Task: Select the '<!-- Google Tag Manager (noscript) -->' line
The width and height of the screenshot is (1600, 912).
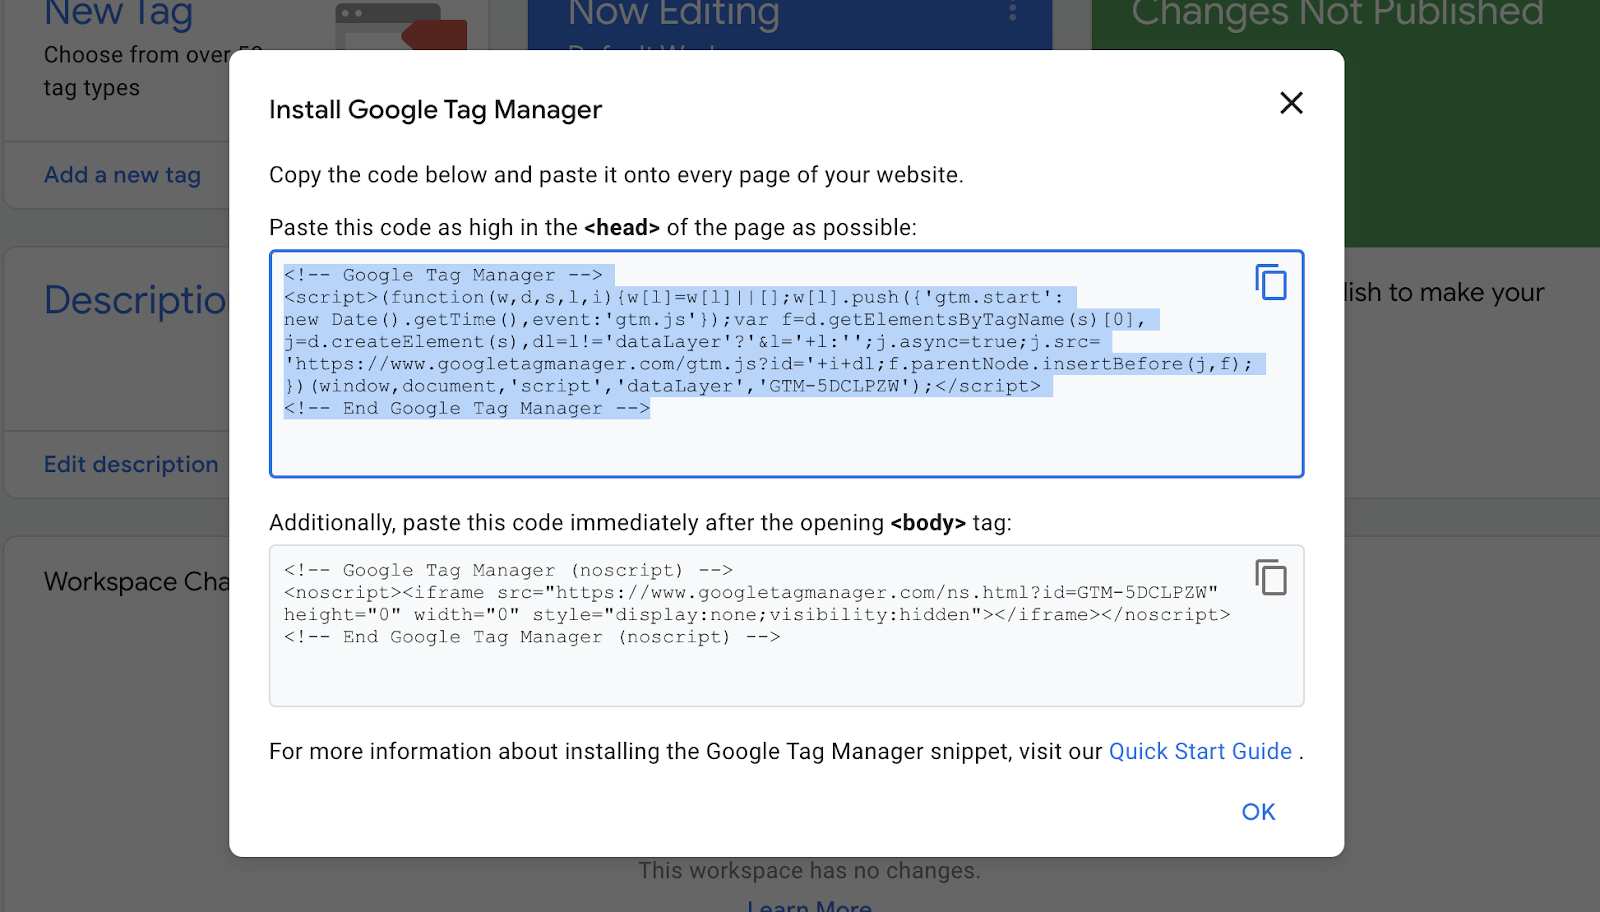Action: click(508, 570)
